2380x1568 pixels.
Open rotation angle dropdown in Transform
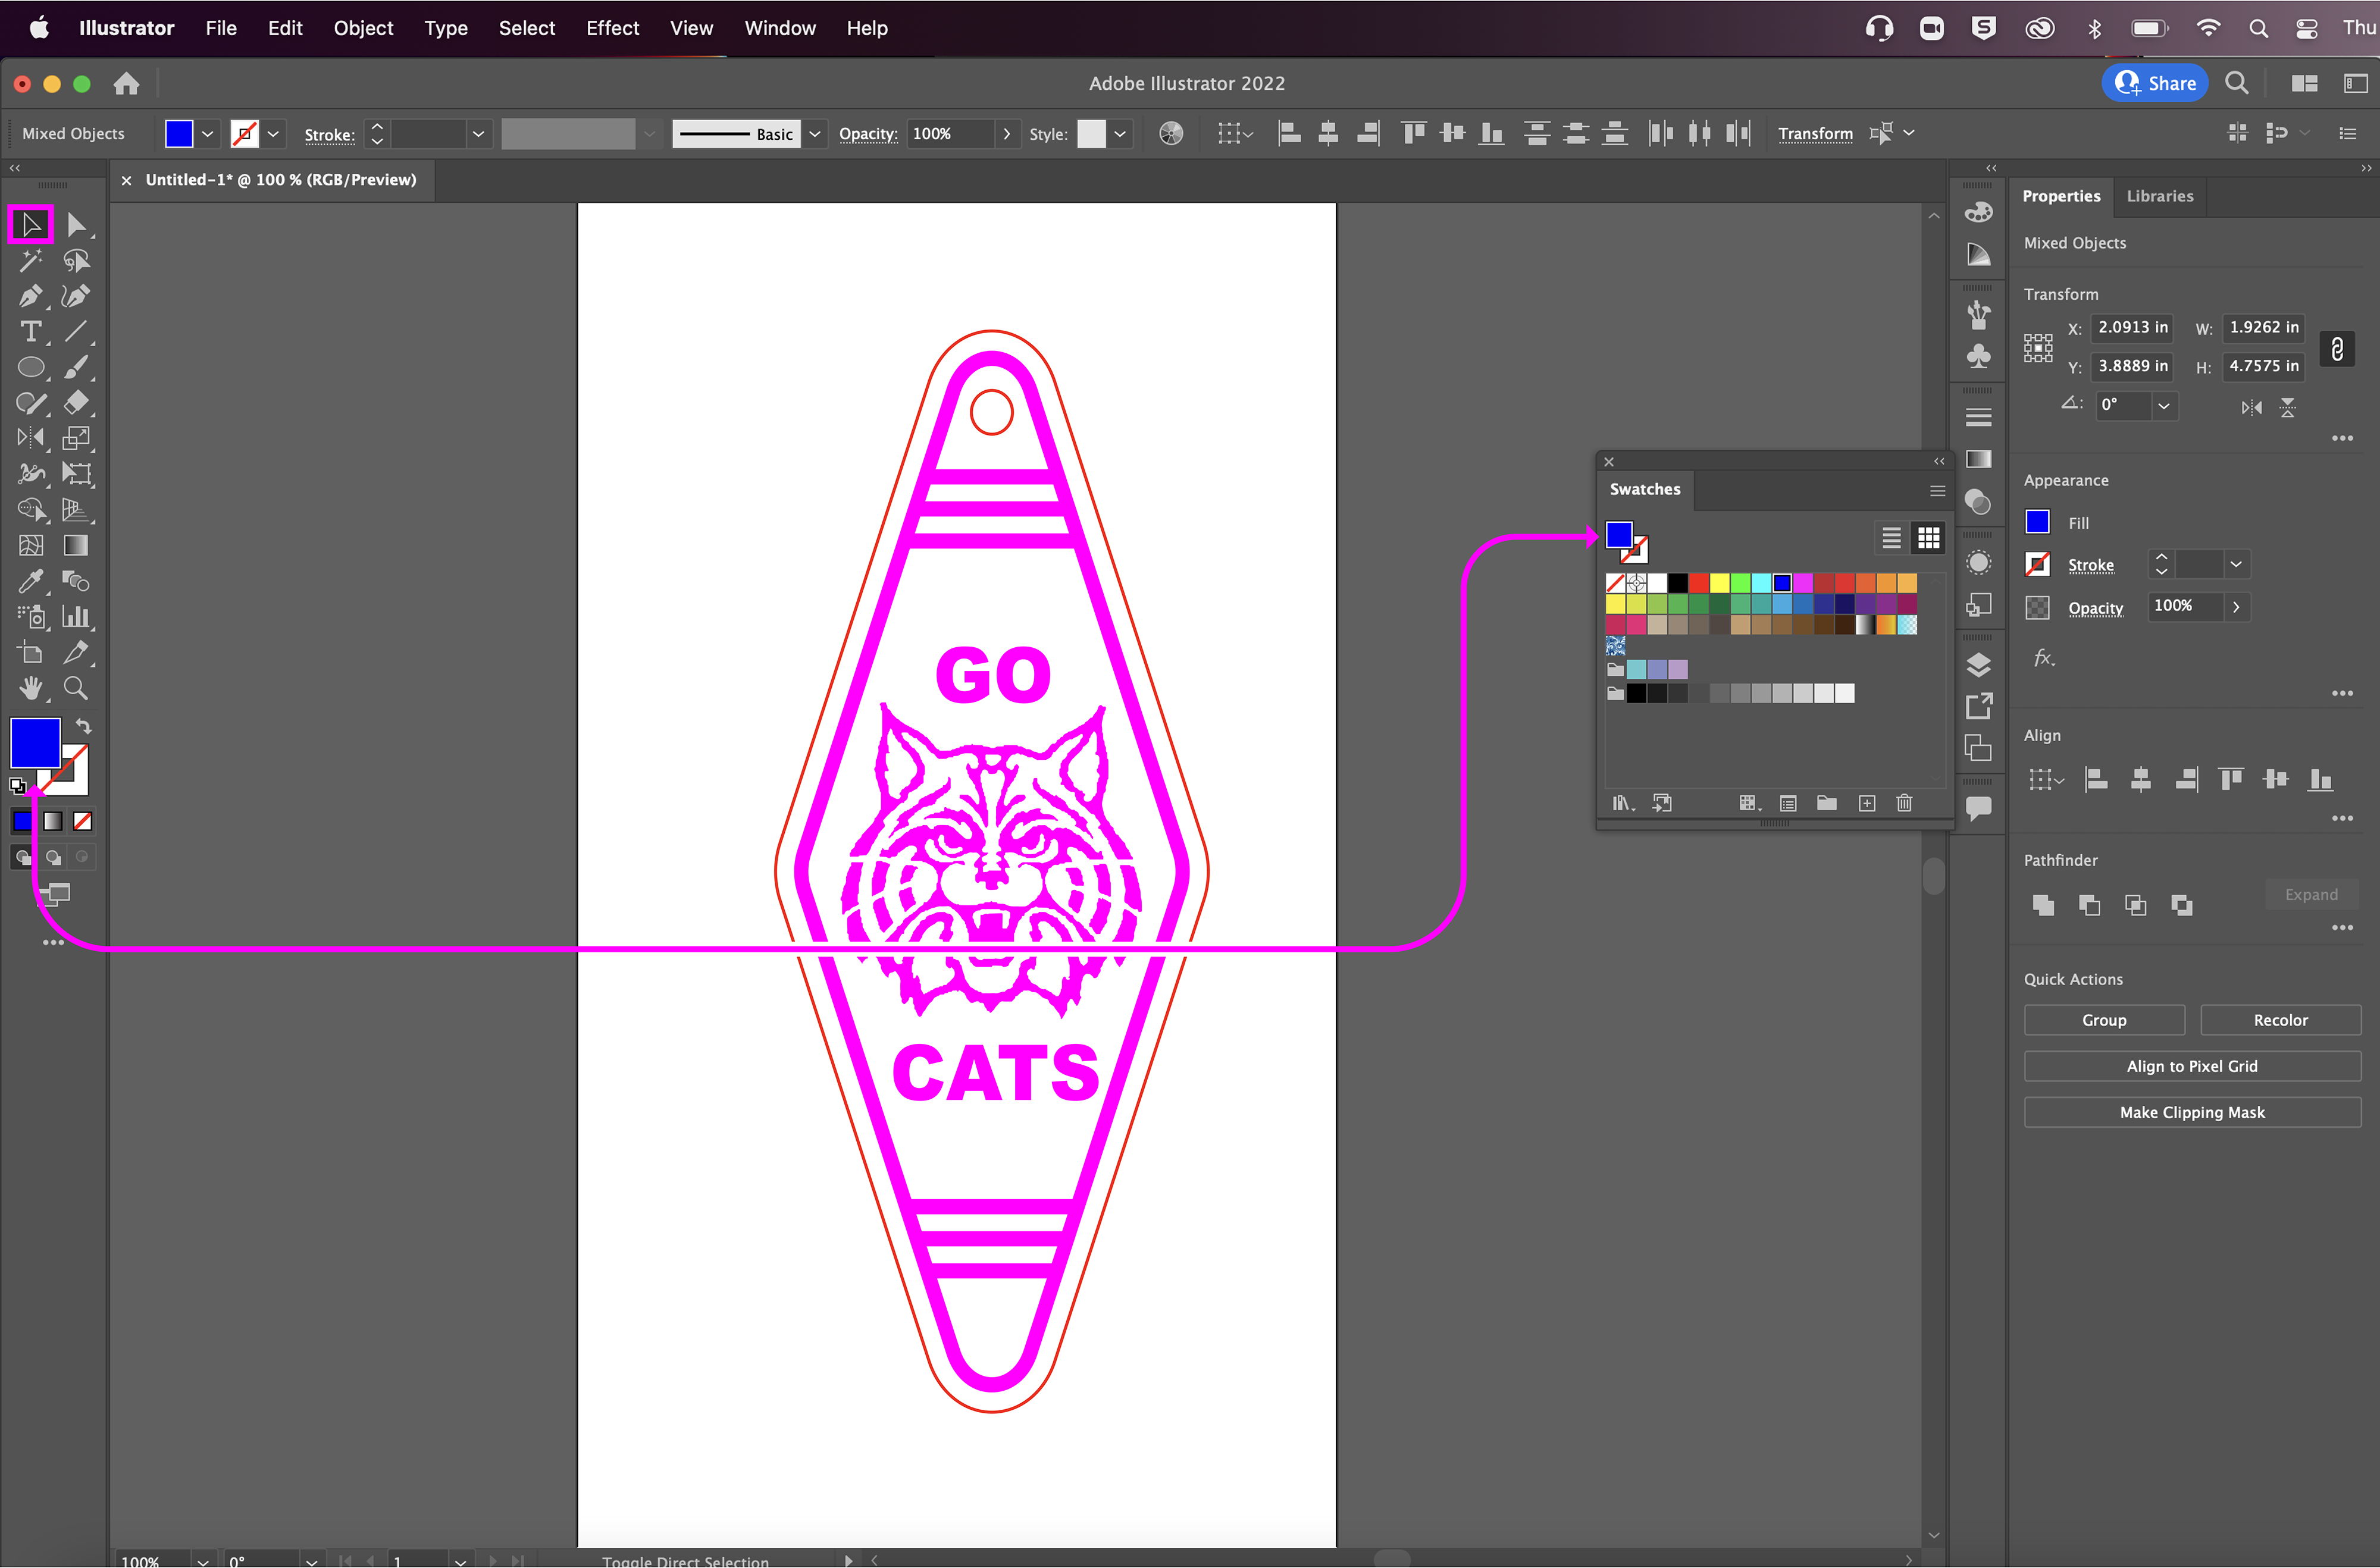coord(2163,406)
